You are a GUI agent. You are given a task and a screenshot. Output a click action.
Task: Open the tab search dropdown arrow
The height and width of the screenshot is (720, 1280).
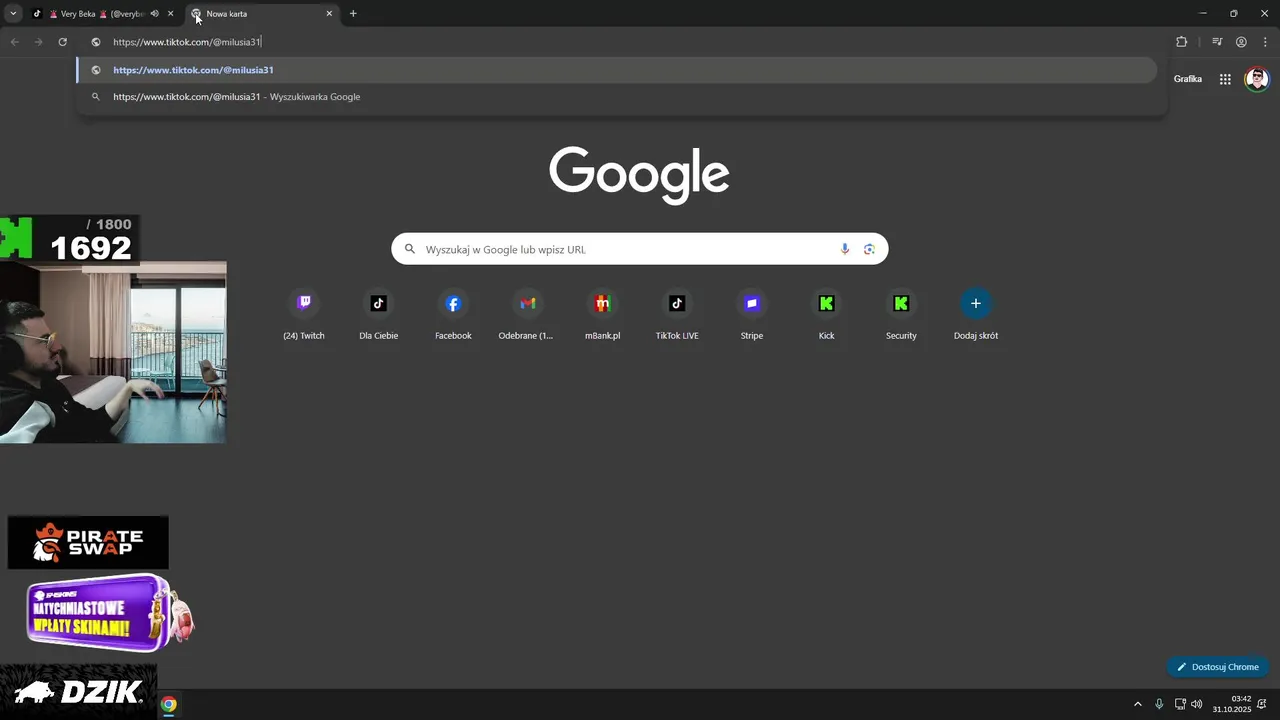13,14
